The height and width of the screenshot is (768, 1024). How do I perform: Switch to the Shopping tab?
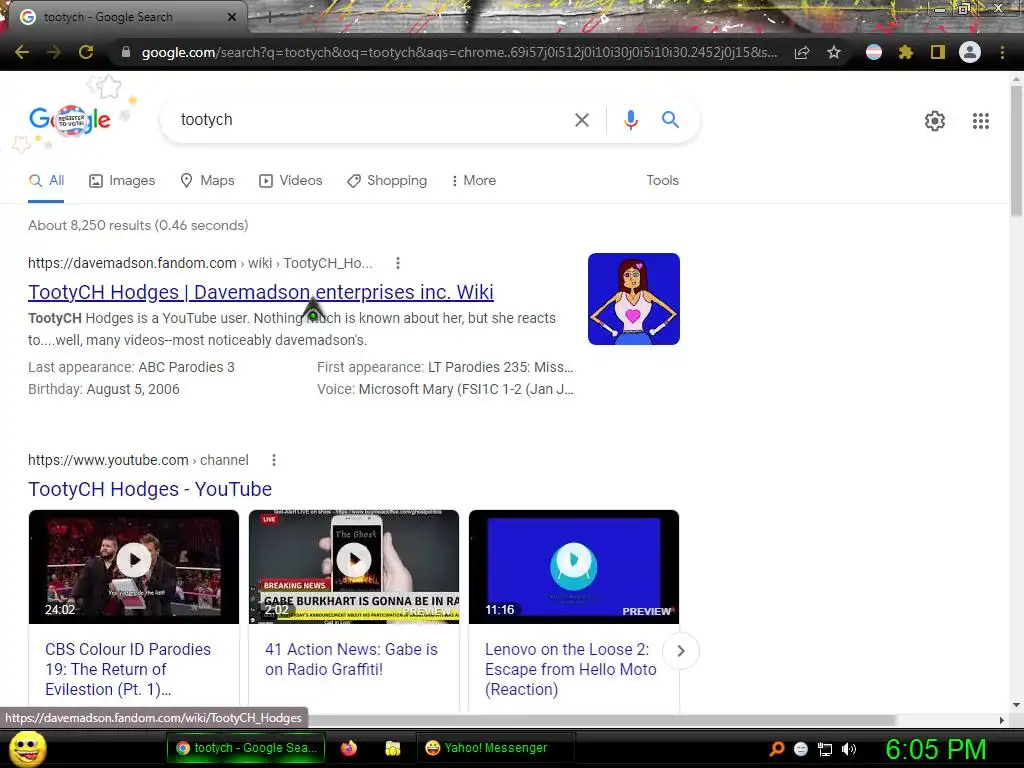click(x=387, y=181)
